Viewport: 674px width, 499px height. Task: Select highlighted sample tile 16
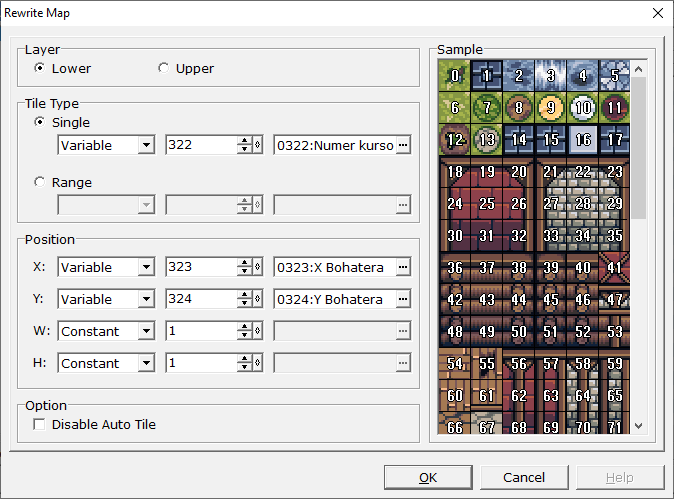(x=582, y=140)
